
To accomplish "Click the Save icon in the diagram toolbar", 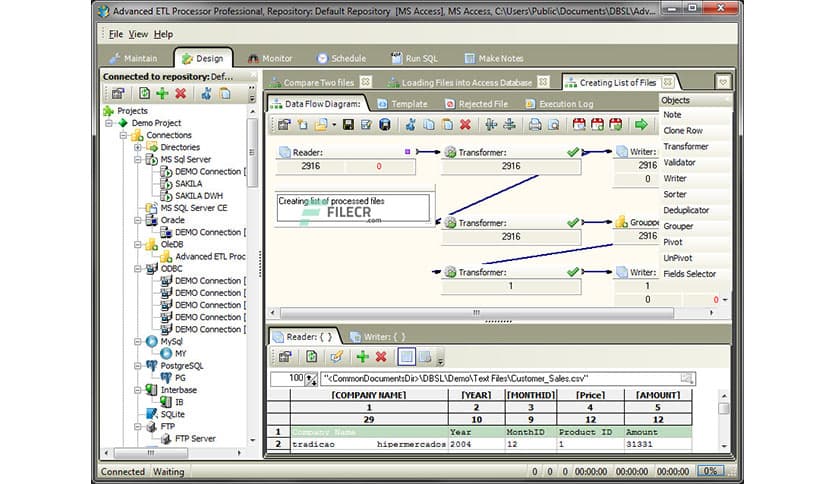I will [348, 125].
